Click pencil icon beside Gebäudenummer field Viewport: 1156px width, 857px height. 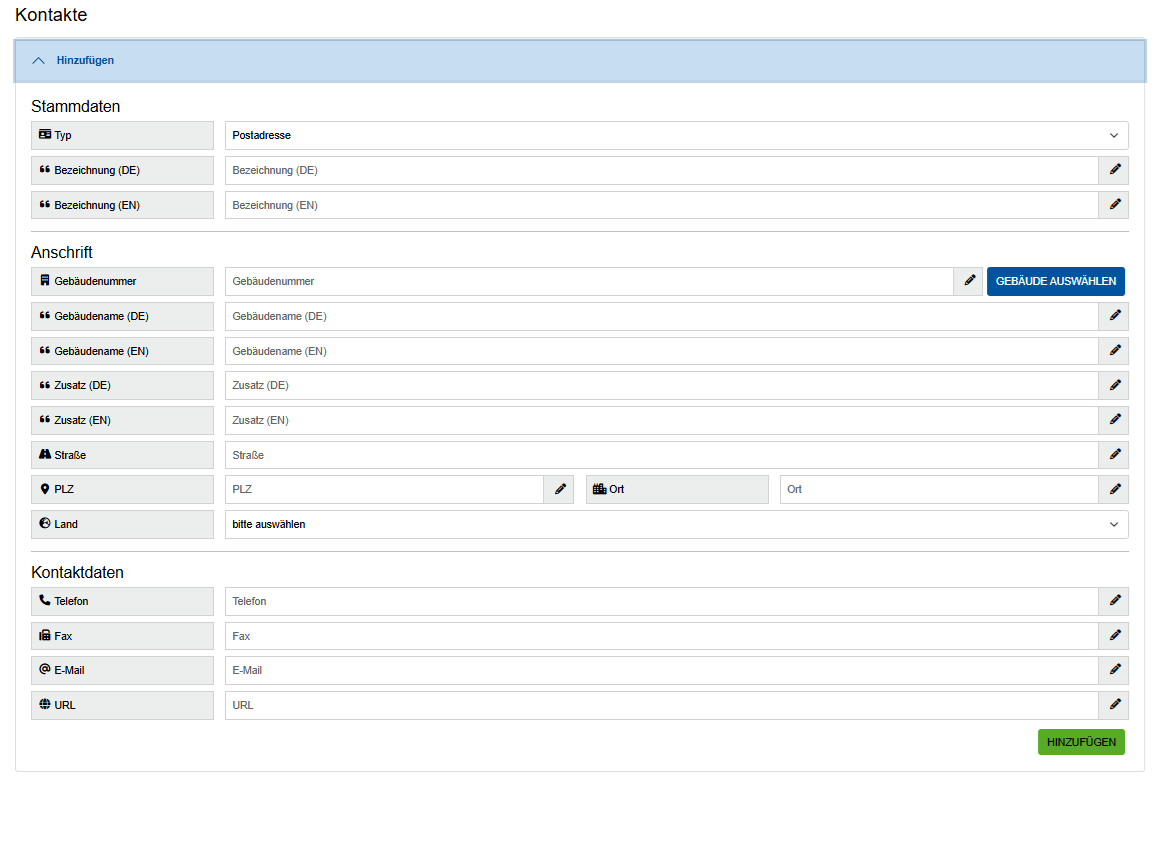tap(968, 281)
